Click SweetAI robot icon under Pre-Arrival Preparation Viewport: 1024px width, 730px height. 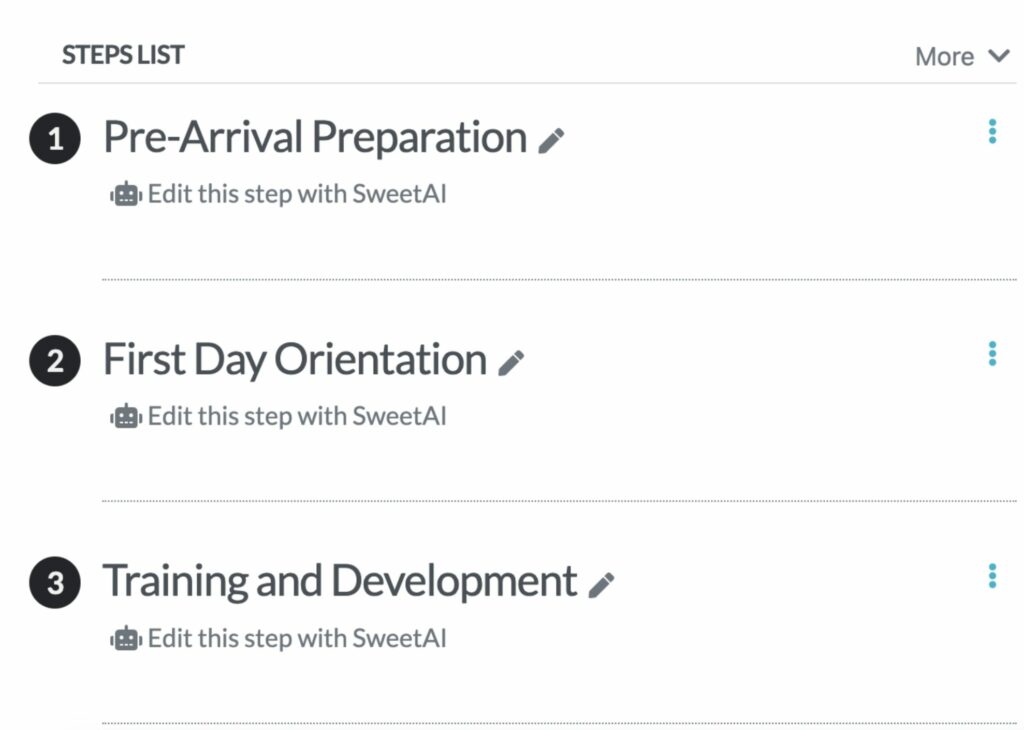coord(126,195)
